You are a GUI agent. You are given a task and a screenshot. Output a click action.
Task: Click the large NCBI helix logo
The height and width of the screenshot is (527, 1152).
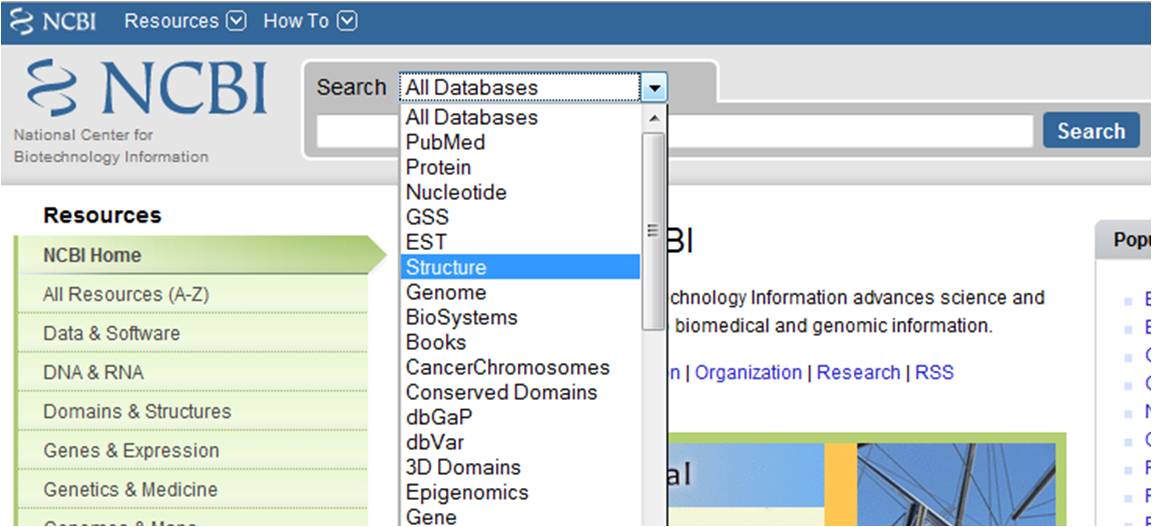pyautogui.click(x=146, y=90)
